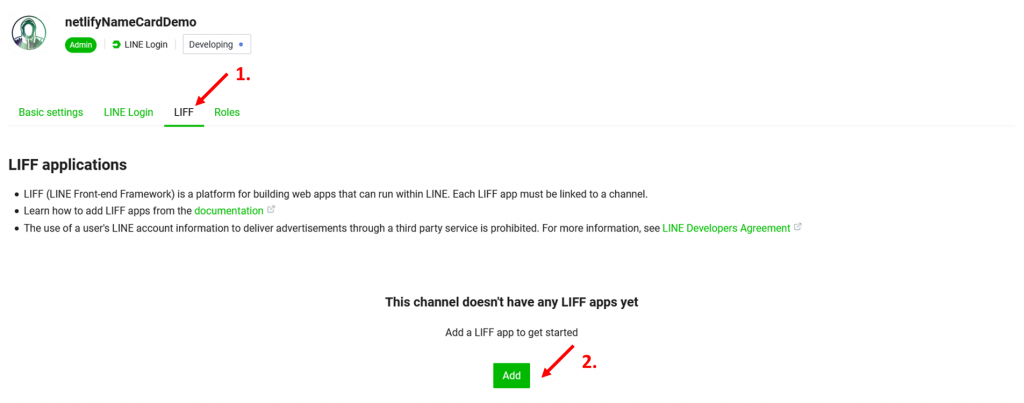Image resolution: width=1024 pixels, height=403 pixels.
Task: Open the Basic settings tab
Action: click(51, 112)
